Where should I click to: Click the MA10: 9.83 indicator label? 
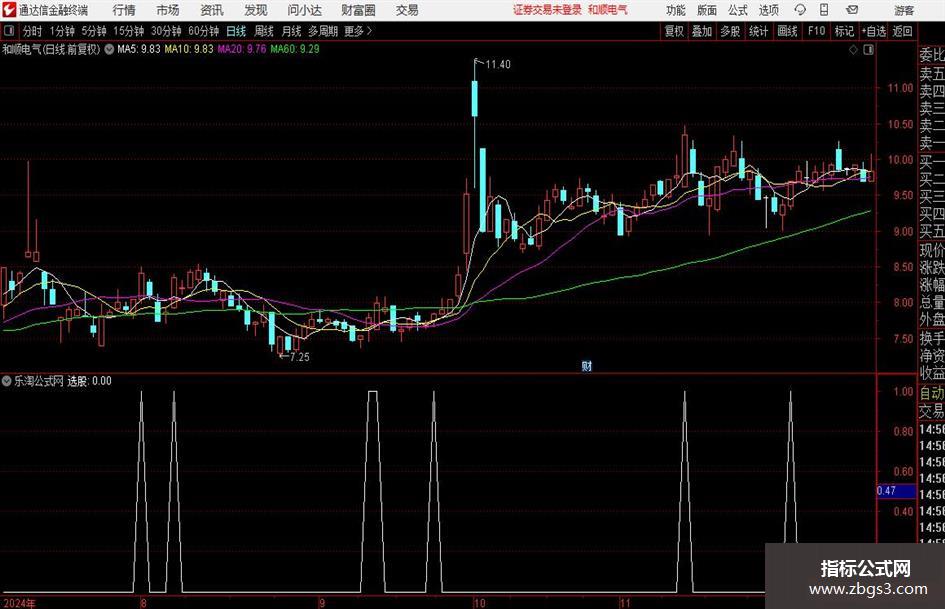189,49
